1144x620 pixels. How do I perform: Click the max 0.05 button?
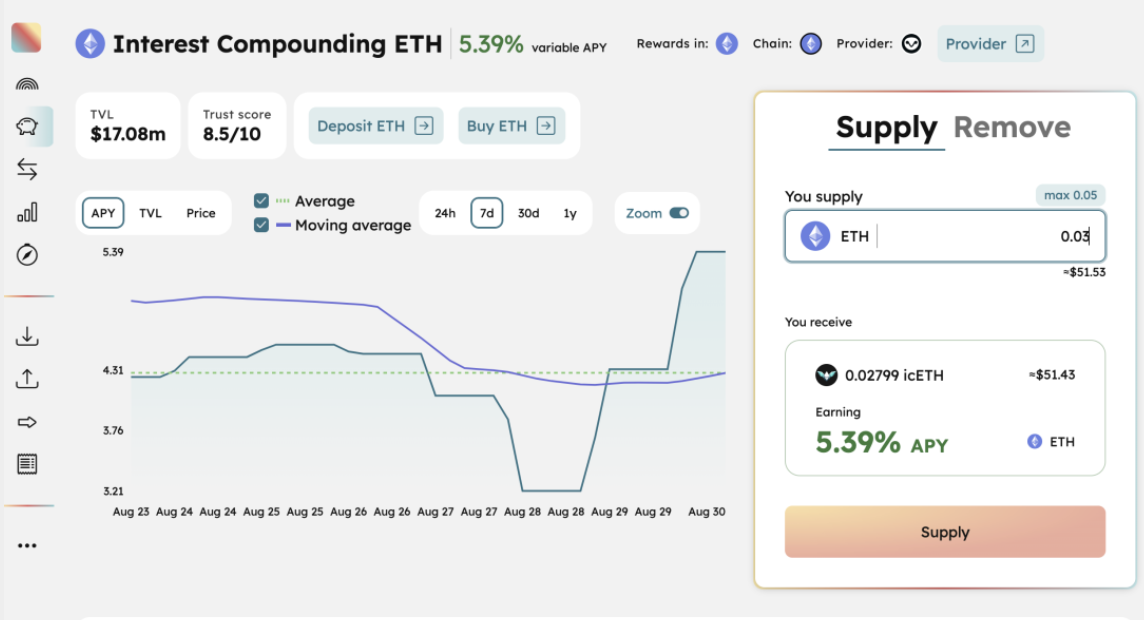click(x=1070, y=195)
